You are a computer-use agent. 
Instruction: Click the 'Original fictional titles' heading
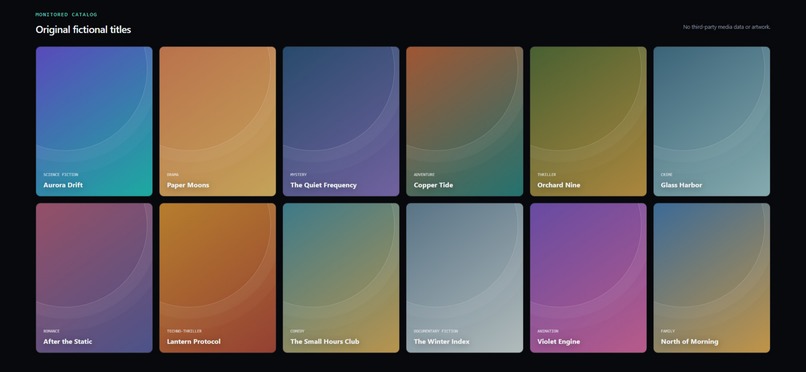point(83,30)
